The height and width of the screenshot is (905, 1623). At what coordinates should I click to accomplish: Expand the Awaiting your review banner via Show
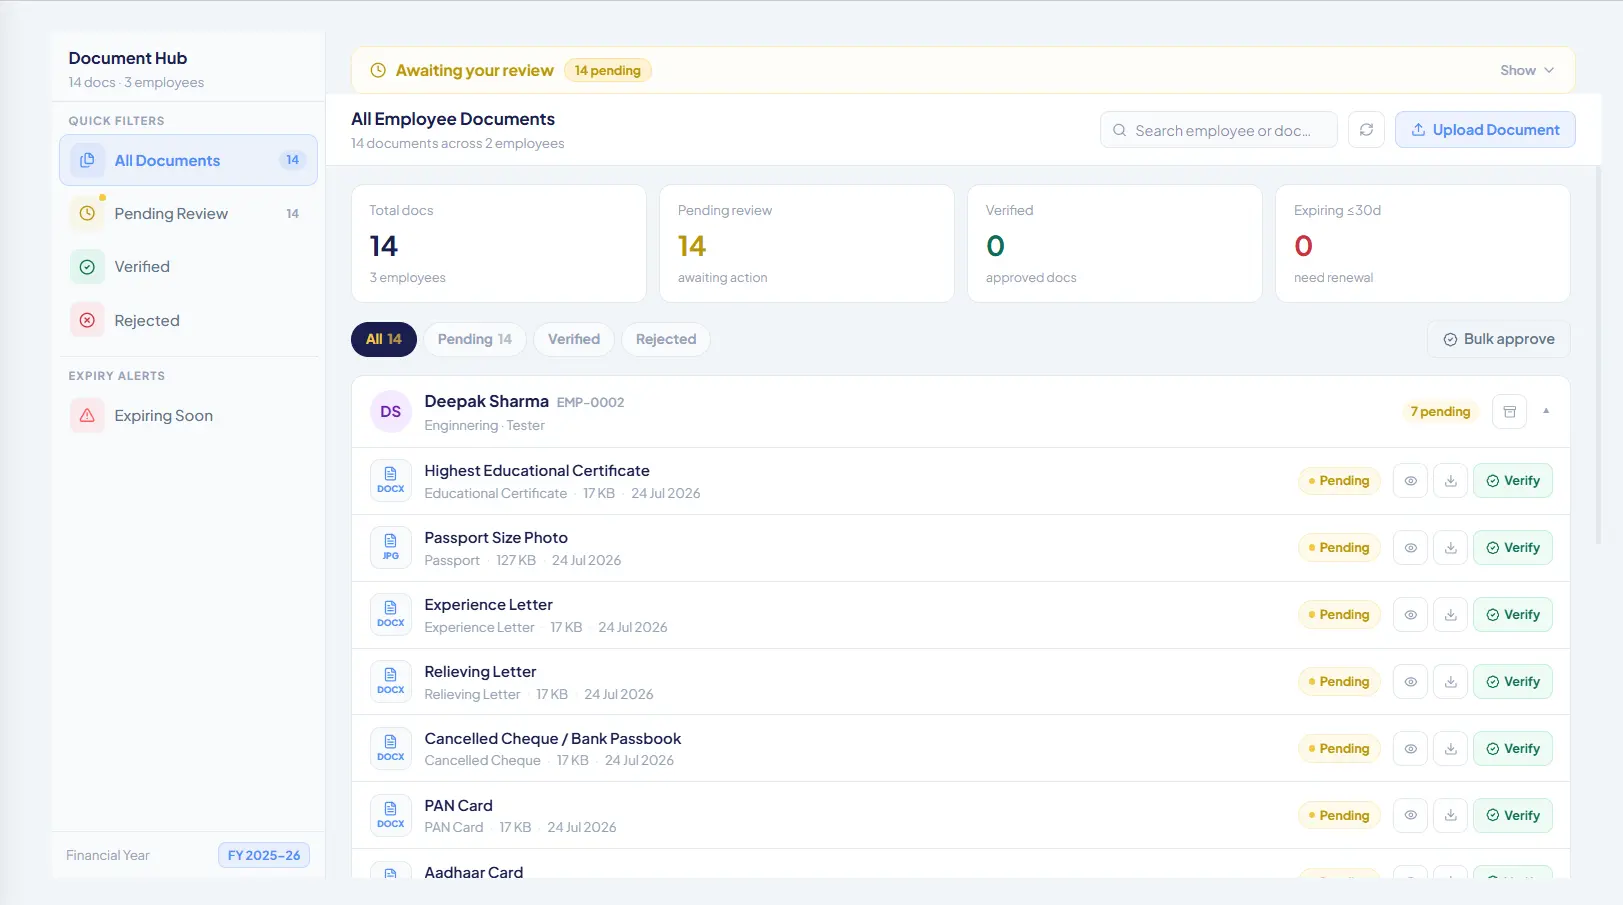1527,71
